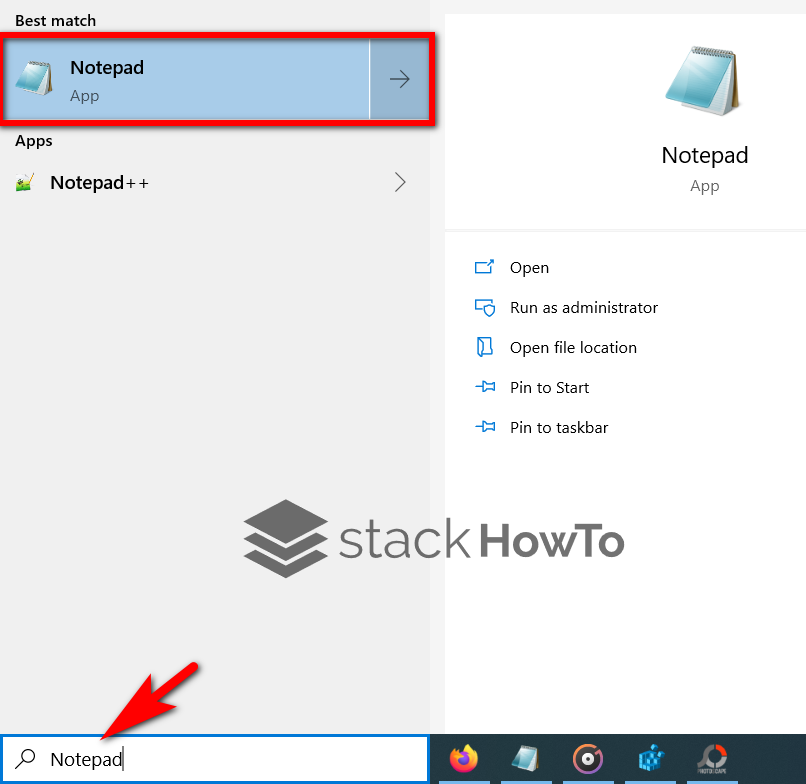Click the search box containing Notepad

[x=215, y=759]
